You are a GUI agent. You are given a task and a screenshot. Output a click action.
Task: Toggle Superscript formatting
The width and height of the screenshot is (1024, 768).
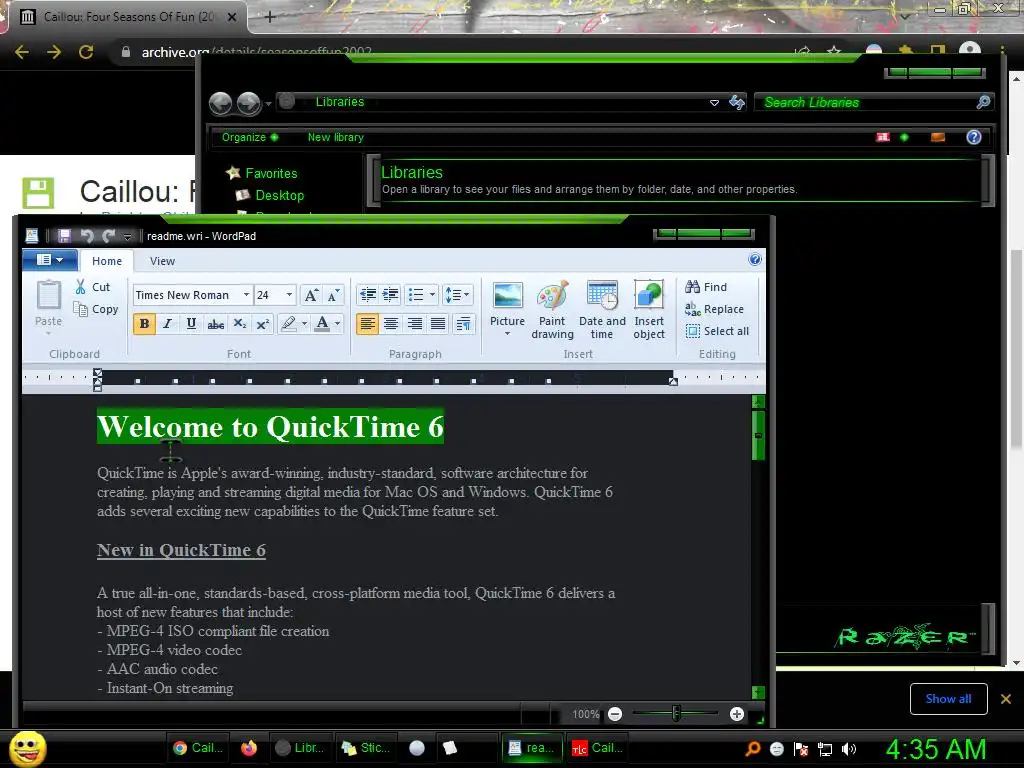tap(263, 323)
